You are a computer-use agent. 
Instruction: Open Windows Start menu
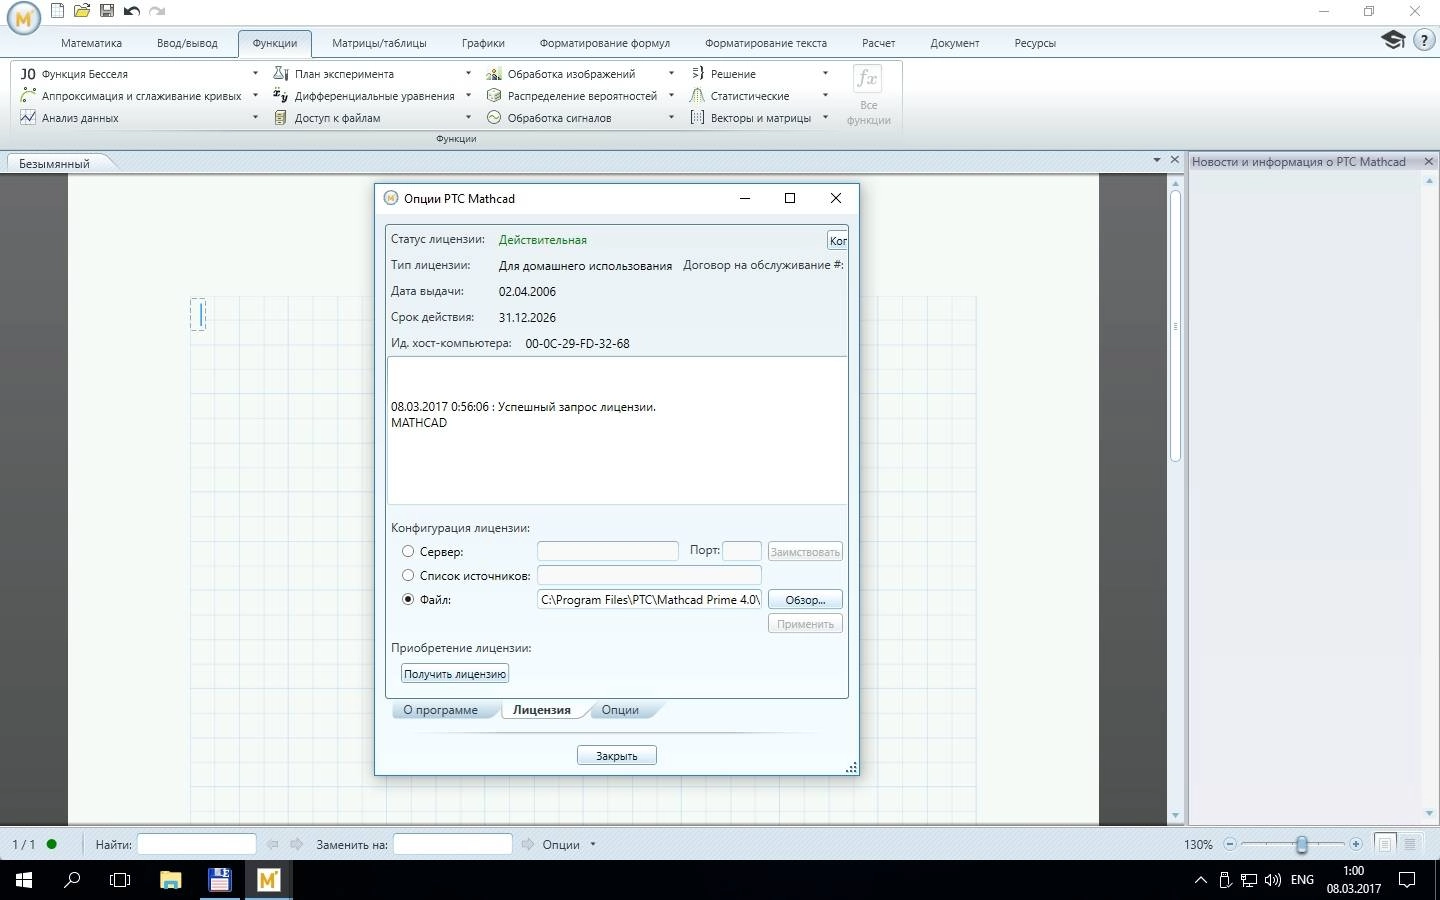click(x=23, y=880)
